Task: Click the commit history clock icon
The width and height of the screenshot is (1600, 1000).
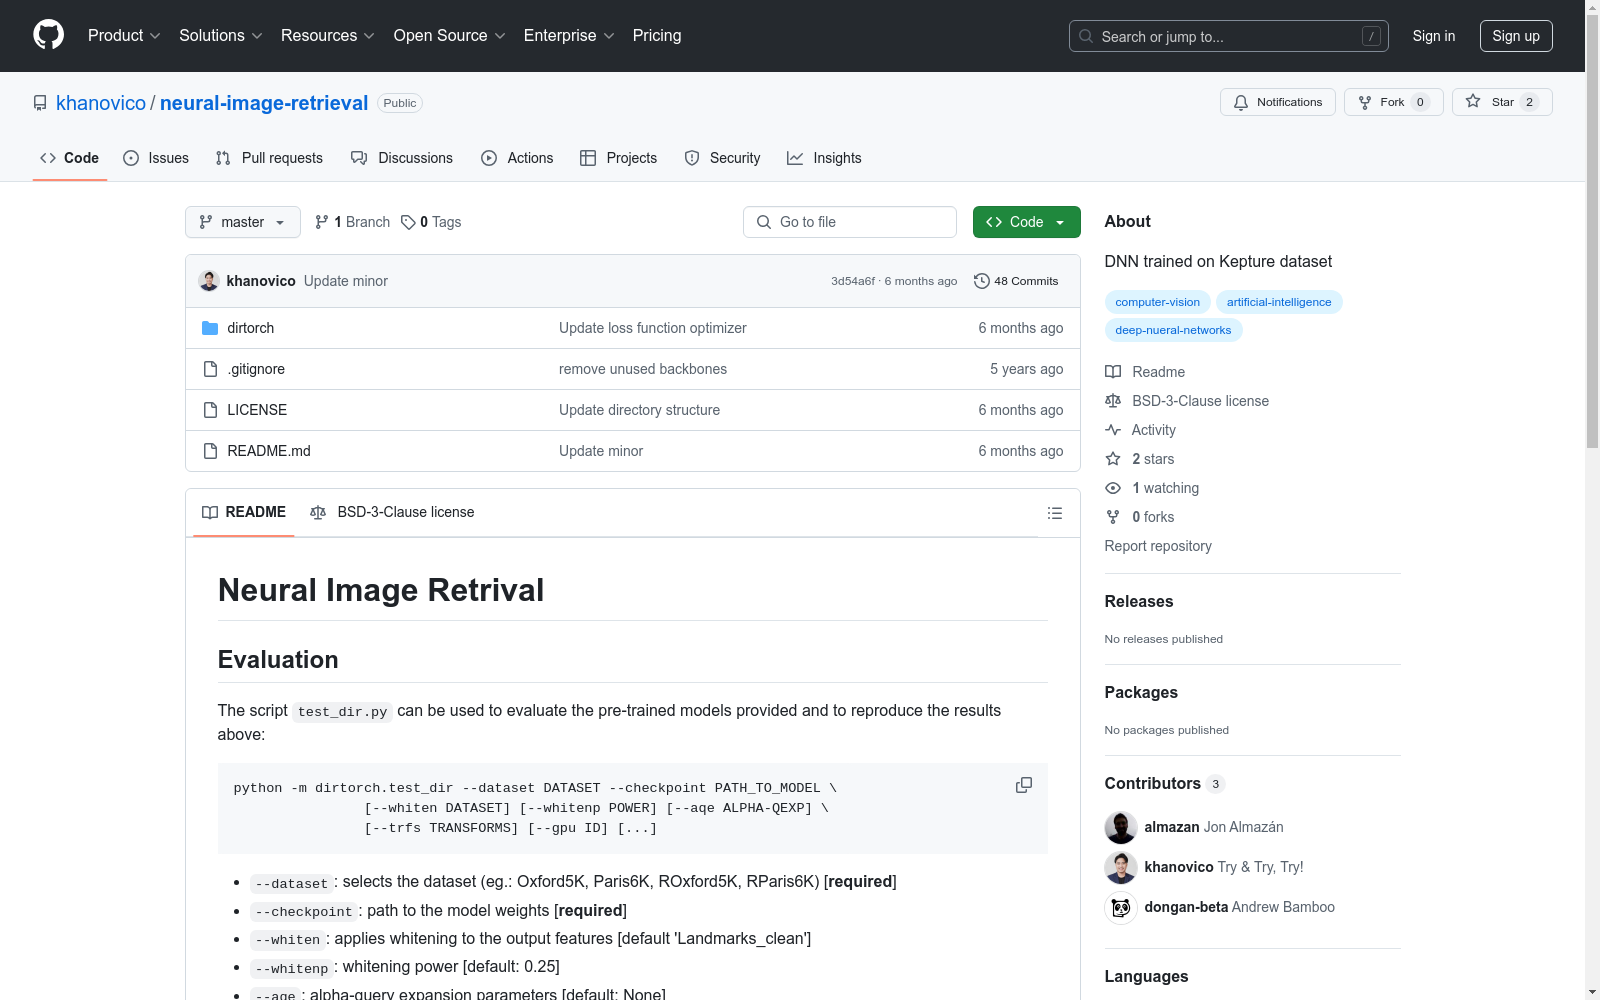Action: [982, 281]
